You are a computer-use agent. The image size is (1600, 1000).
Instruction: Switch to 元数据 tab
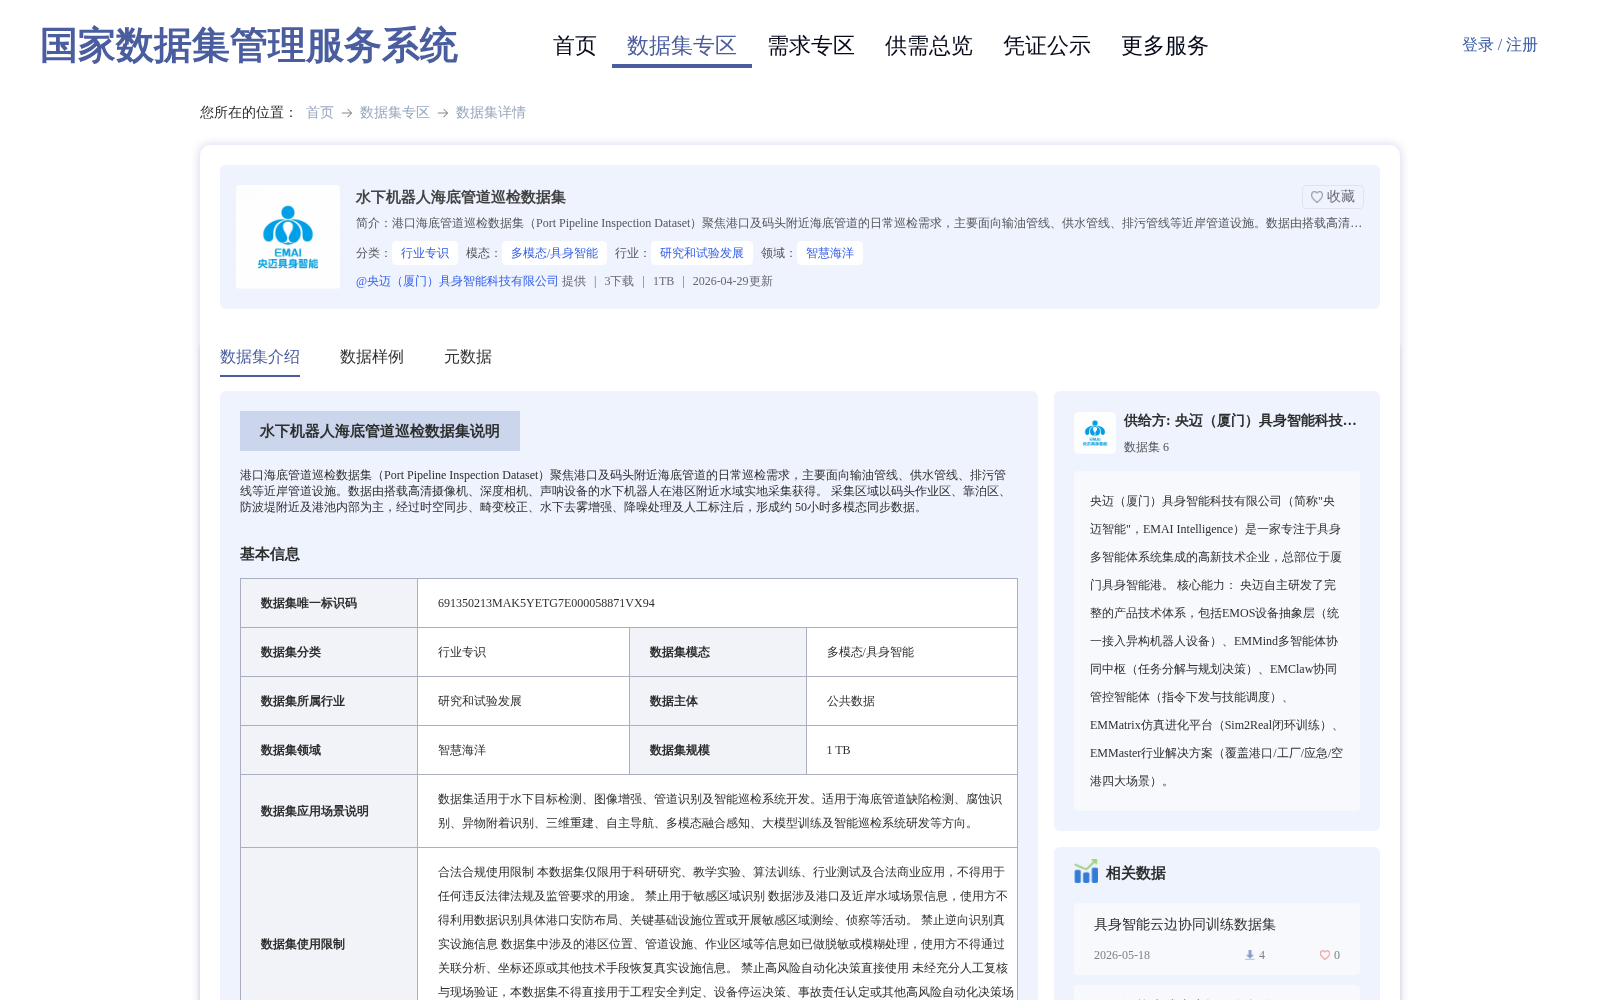(x=468, y=357)
